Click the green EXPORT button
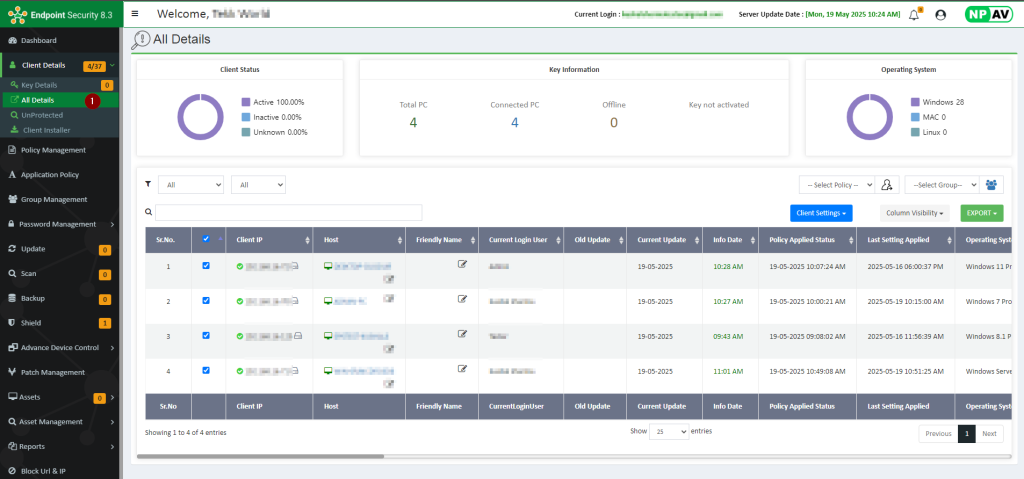The height and width of the screenshot is (479, 1024). pyautogui.click(x=980, y=213)
